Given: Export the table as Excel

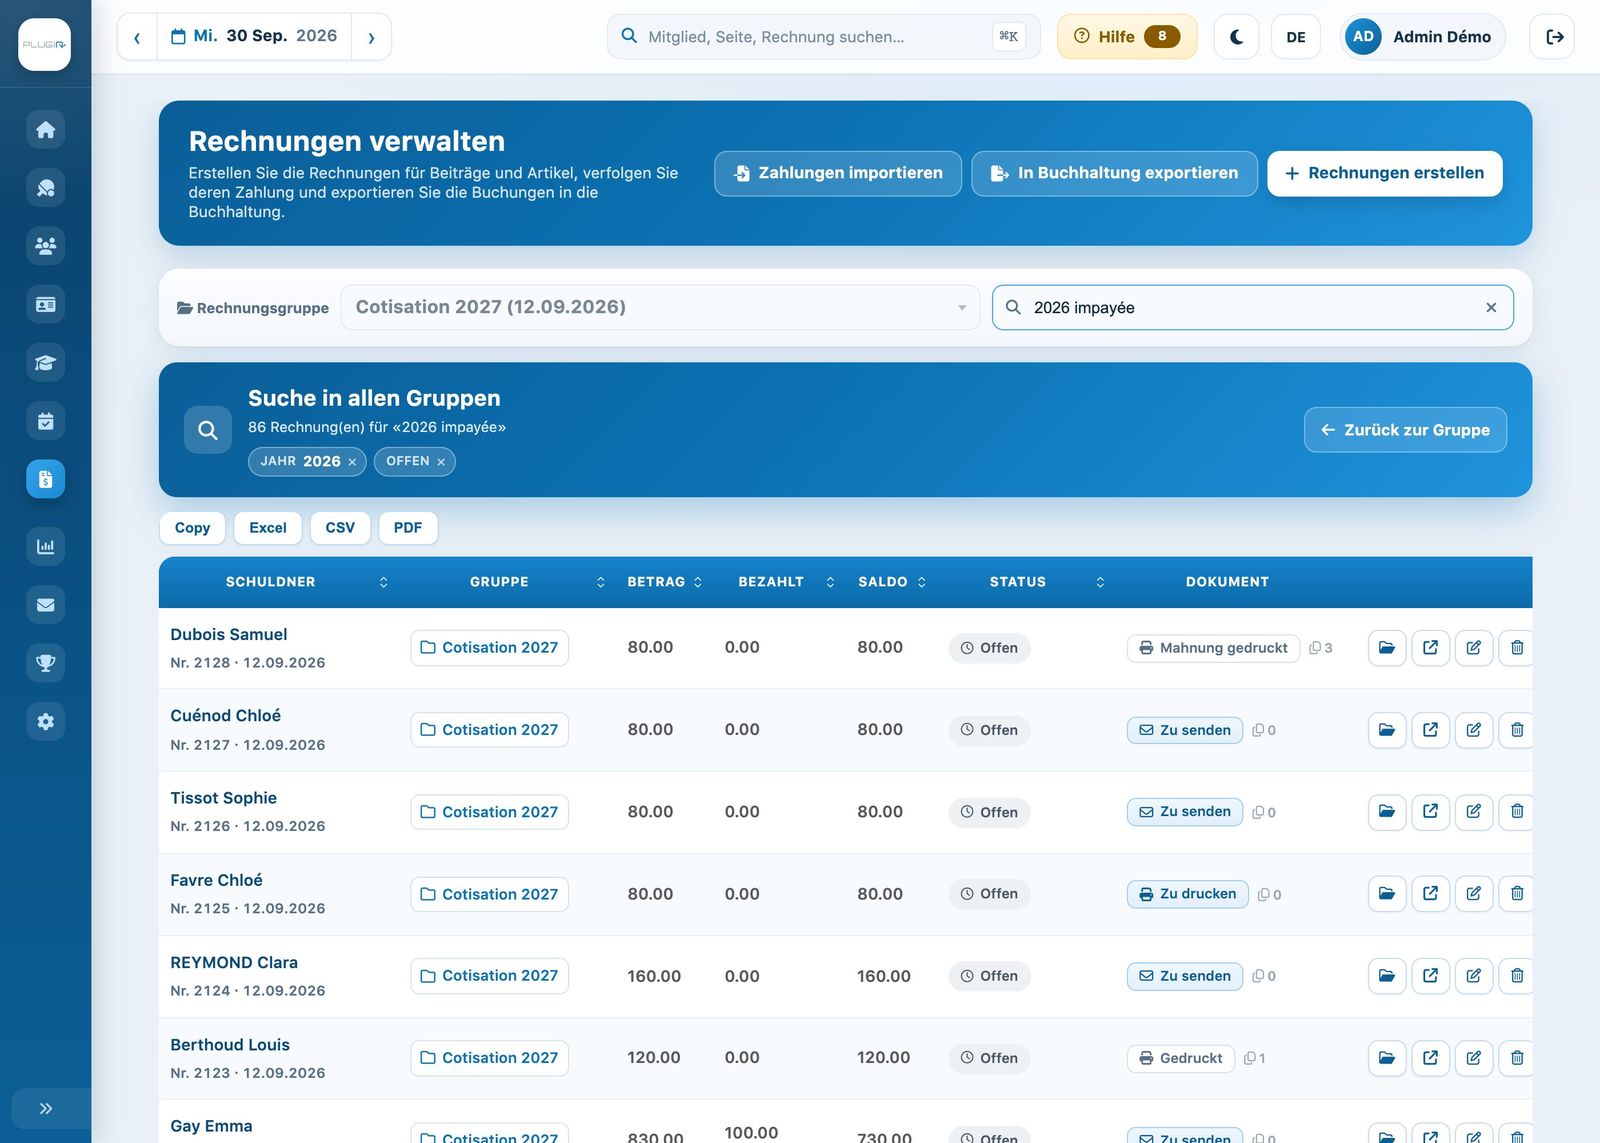Looking at the screenshot, I should click(x=268, y=528).
